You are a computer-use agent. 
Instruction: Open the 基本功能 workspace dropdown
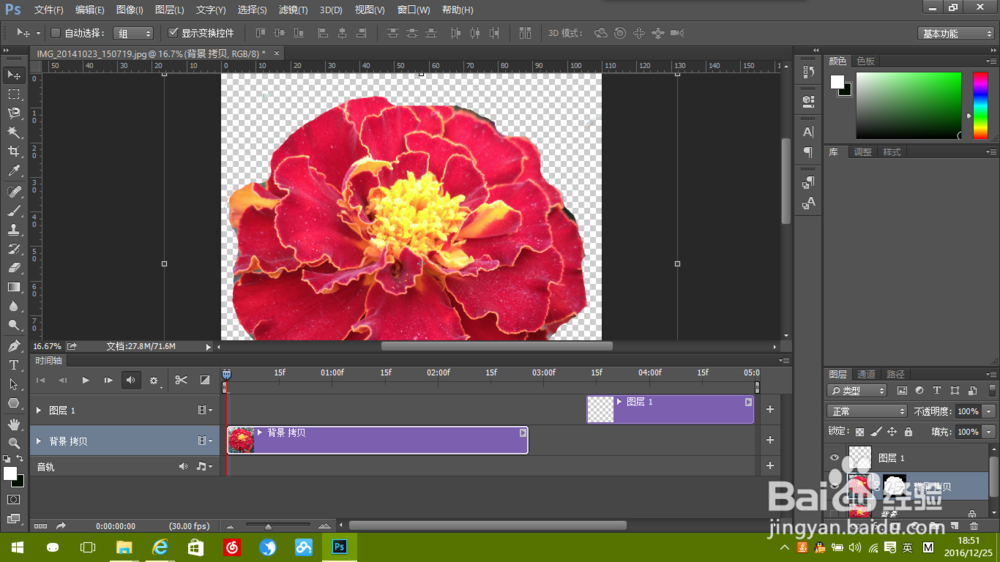(x=955, y=33)
